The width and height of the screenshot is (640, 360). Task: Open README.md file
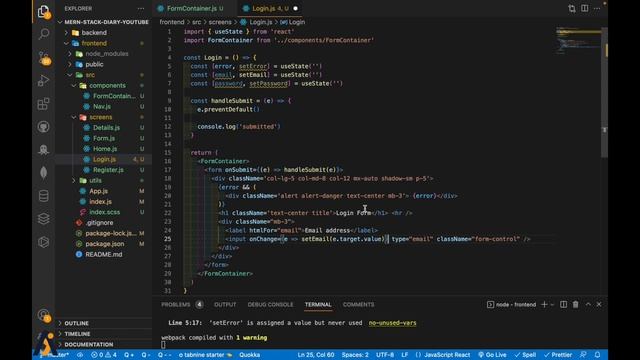pyautogui.click(x=104, y=254)
